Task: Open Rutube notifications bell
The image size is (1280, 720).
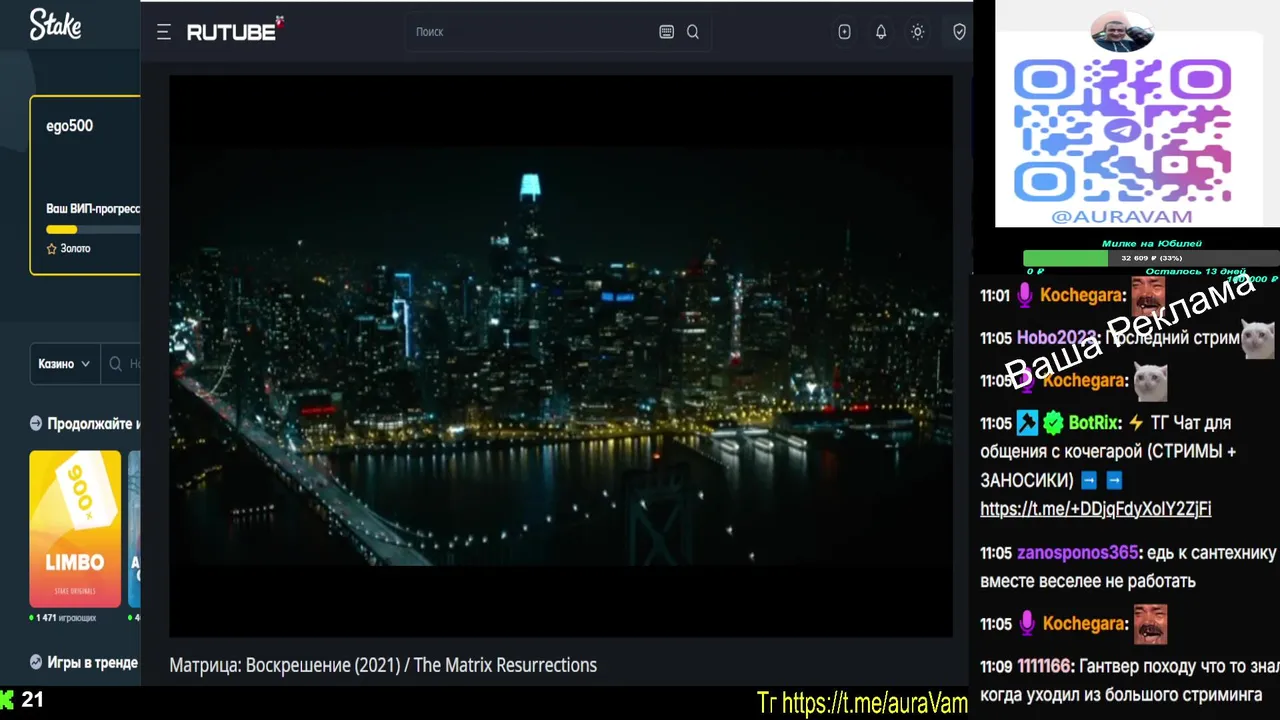Action: [881, 32]
